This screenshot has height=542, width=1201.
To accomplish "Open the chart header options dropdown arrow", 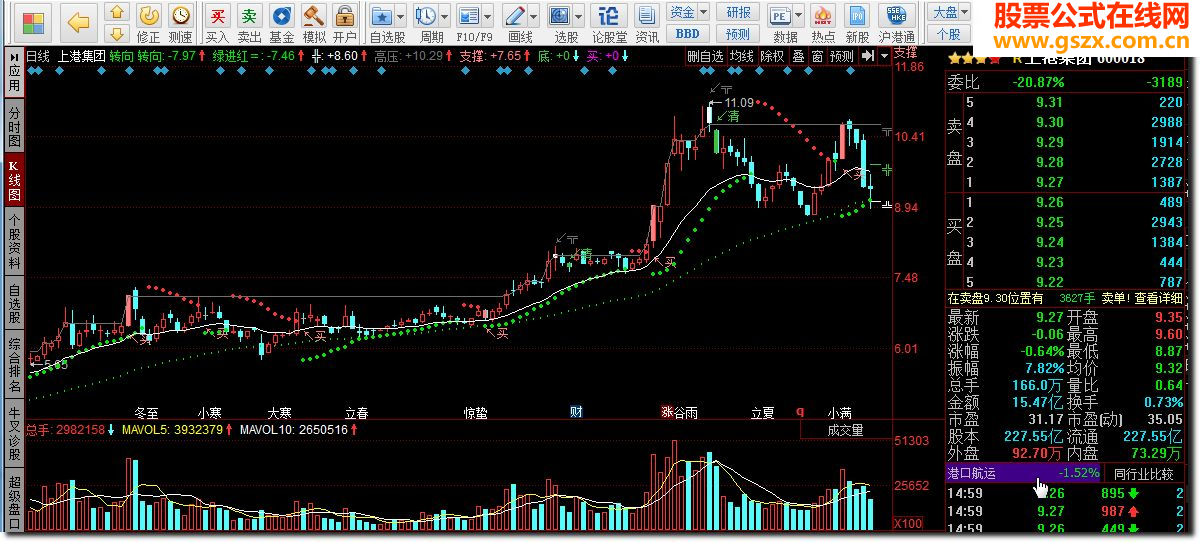I will tap(883, 56).
